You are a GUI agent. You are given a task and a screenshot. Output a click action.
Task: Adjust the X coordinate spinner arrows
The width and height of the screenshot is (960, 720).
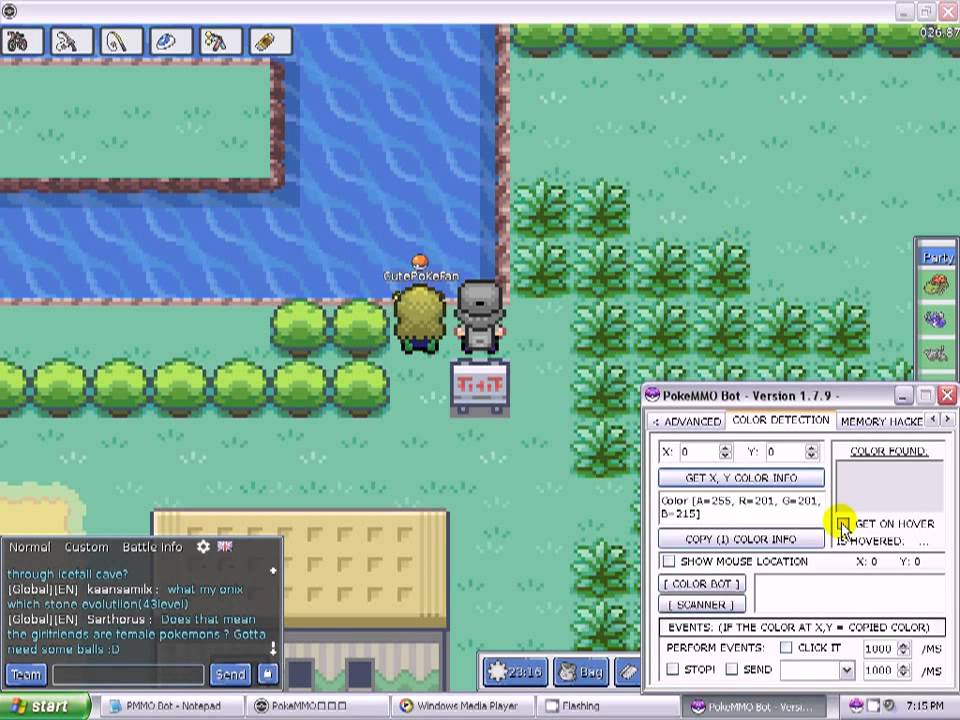point(726,452)
